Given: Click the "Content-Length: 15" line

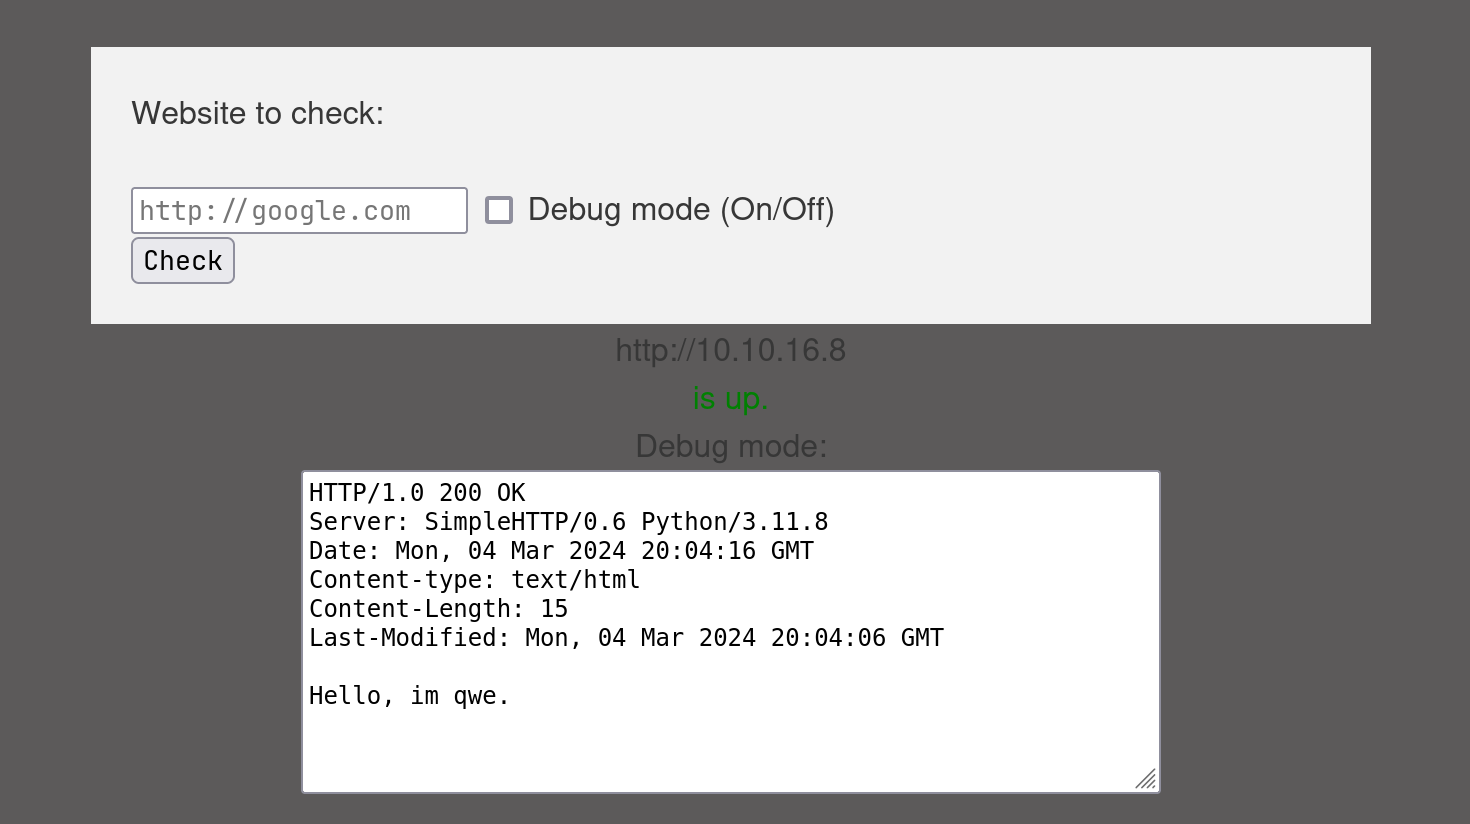Looking at the screenshot, I should click(438, 609).
